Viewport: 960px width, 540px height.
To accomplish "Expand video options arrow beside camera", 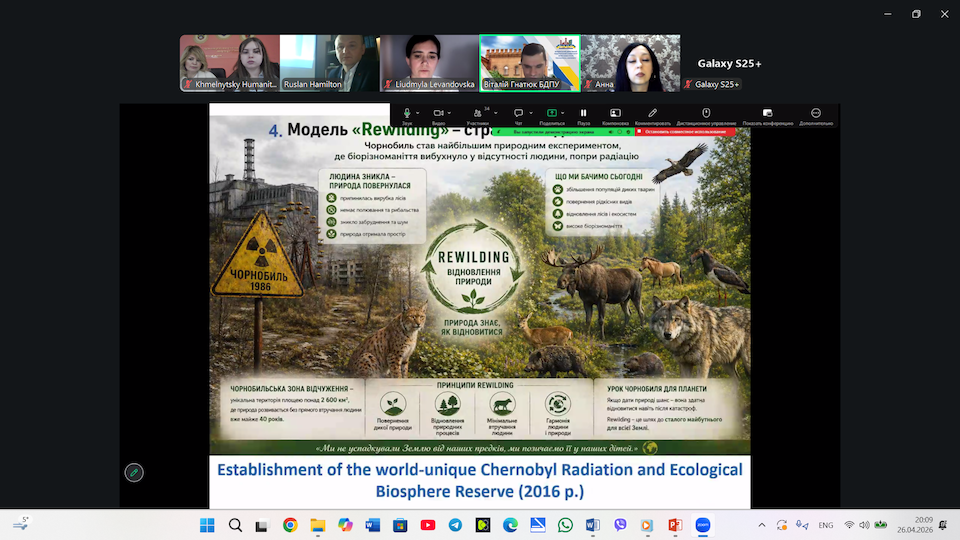I will (x=452, y=112).
